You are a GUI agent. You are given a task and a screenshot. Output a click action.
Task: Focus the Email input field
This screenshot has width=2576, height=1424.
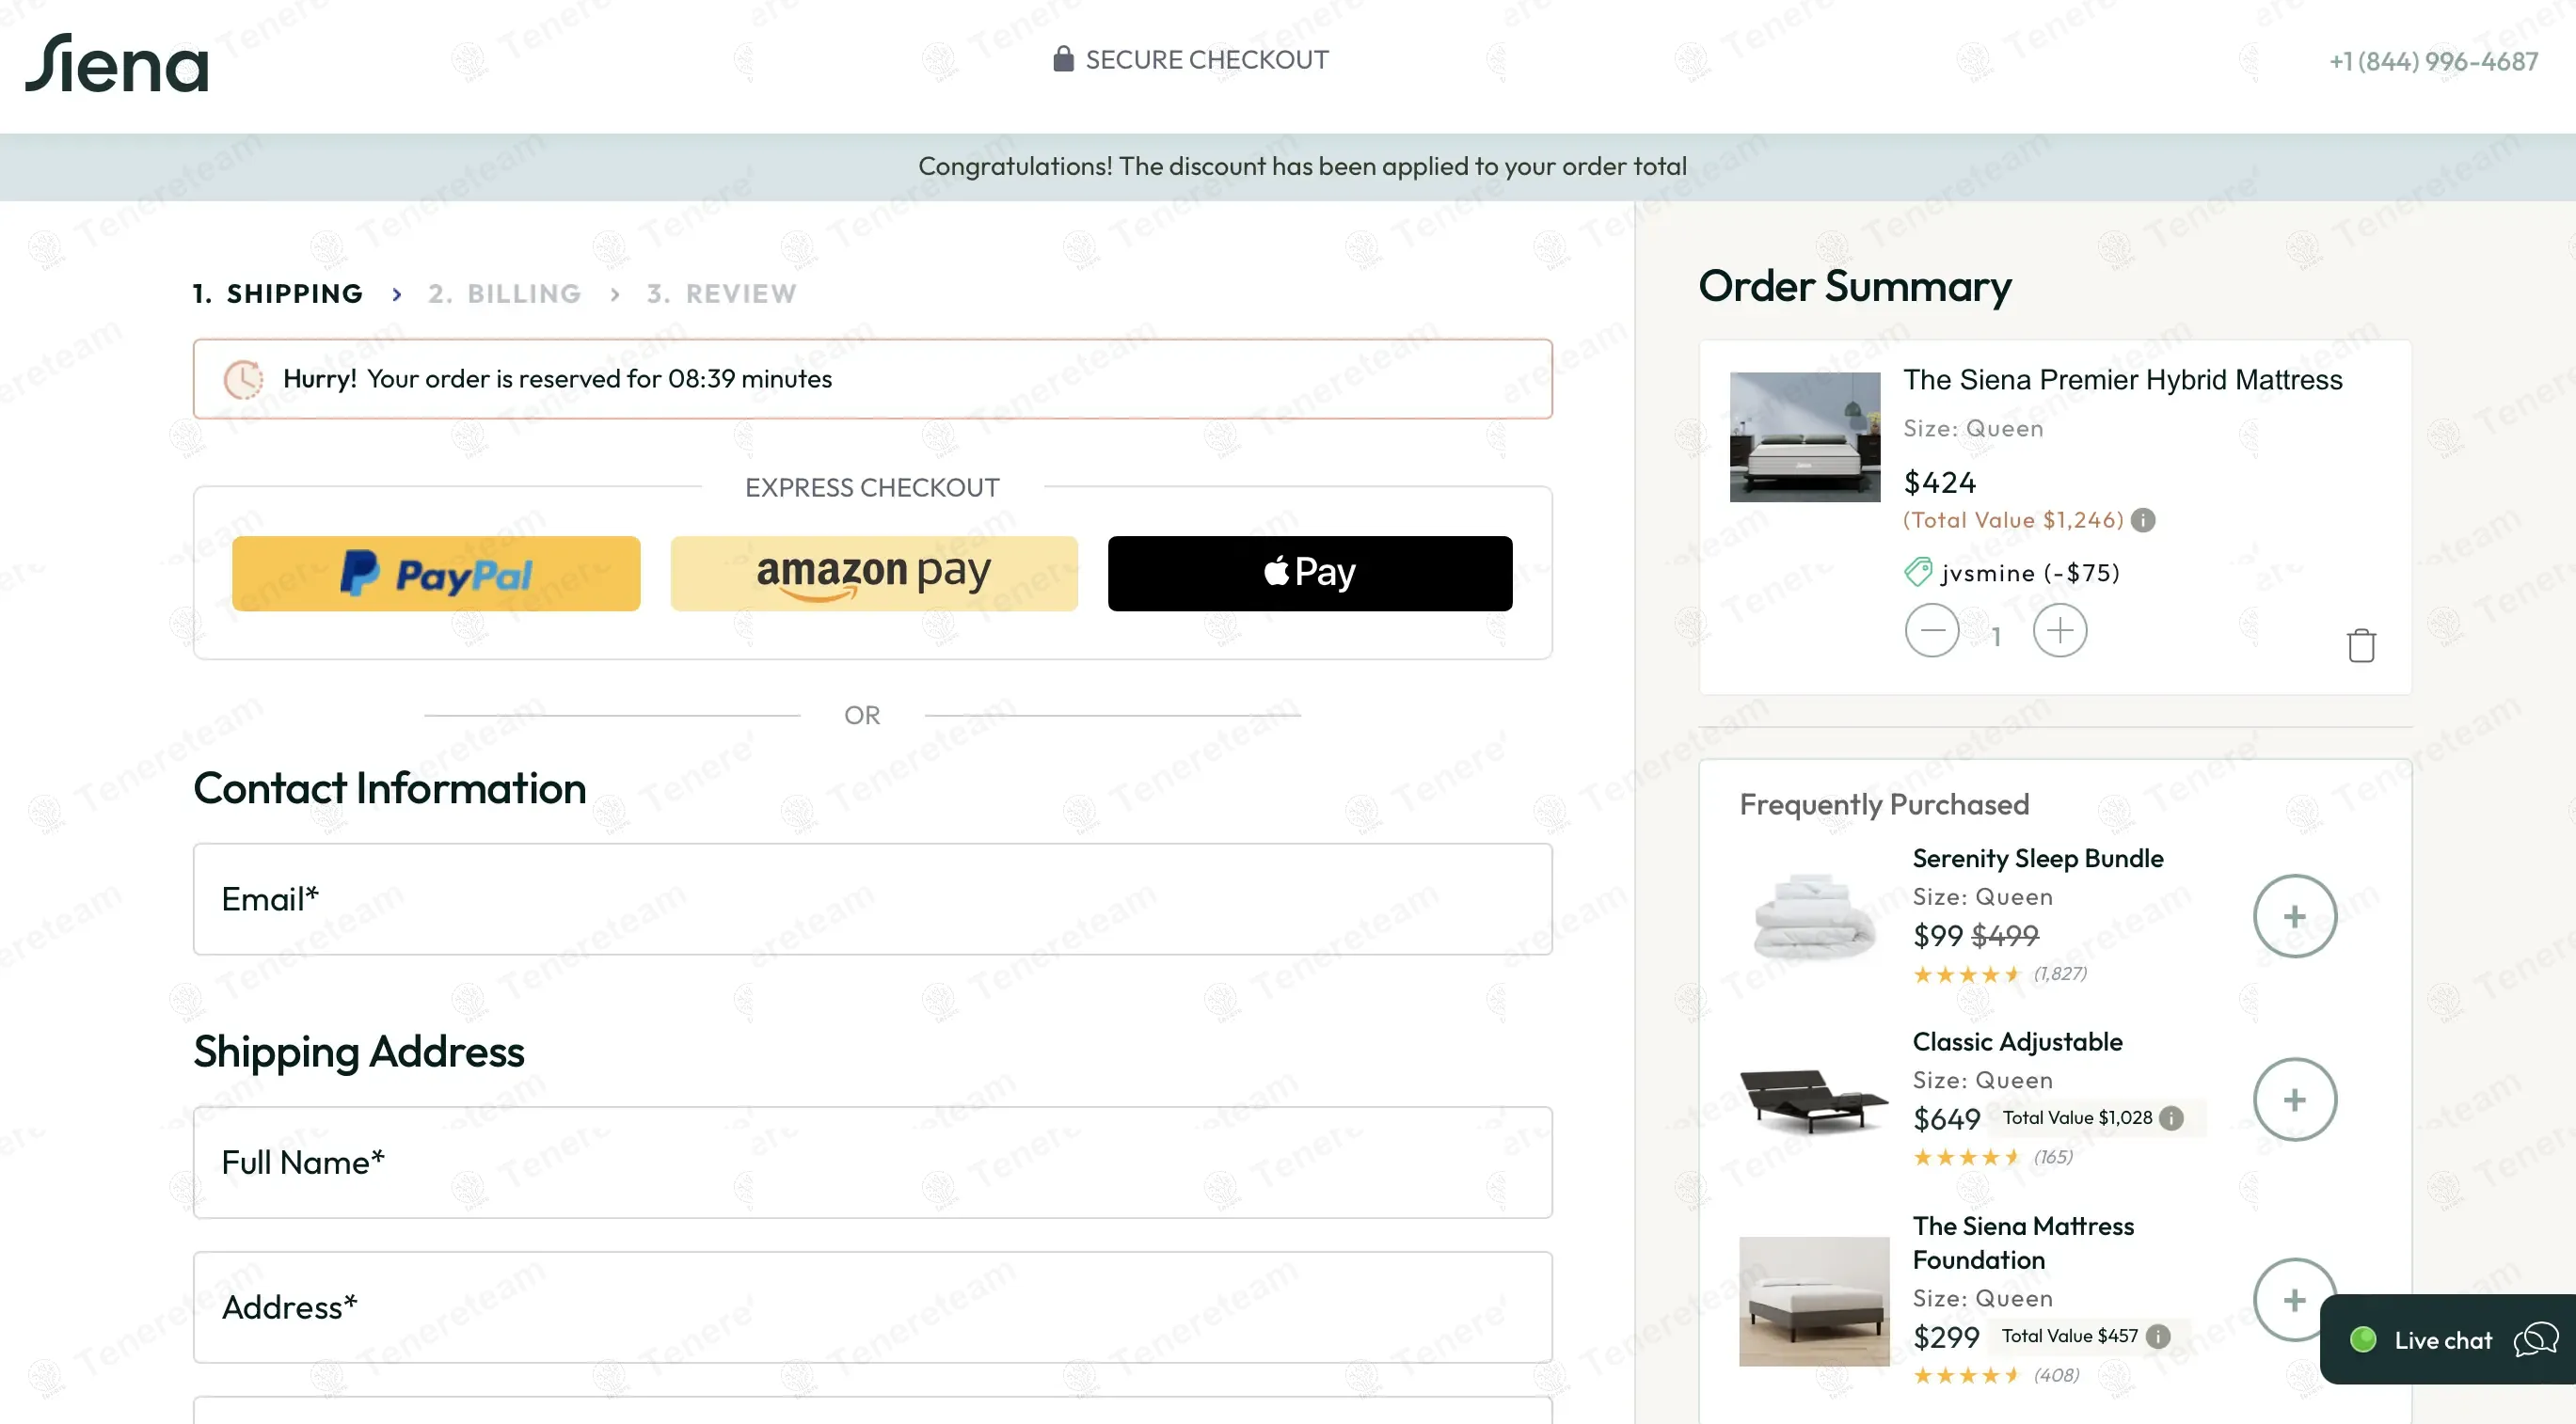point(873,899)
